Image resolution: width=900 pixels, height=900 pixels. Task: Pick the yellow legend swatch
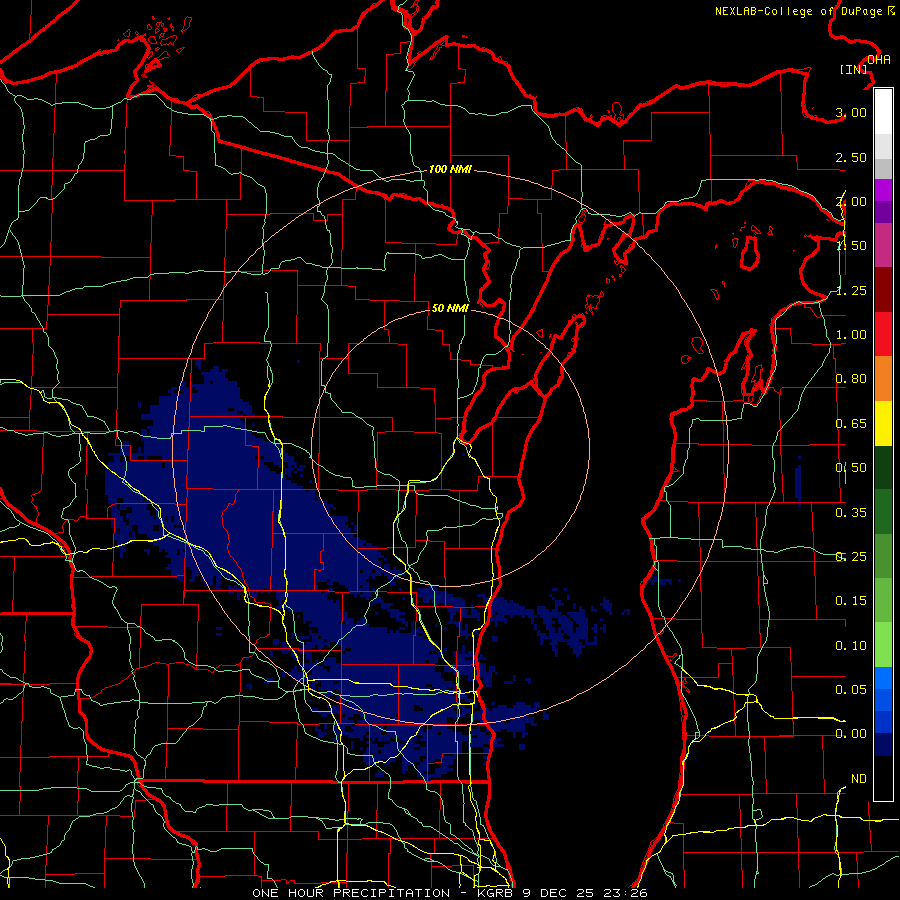[x=883, y=423]
